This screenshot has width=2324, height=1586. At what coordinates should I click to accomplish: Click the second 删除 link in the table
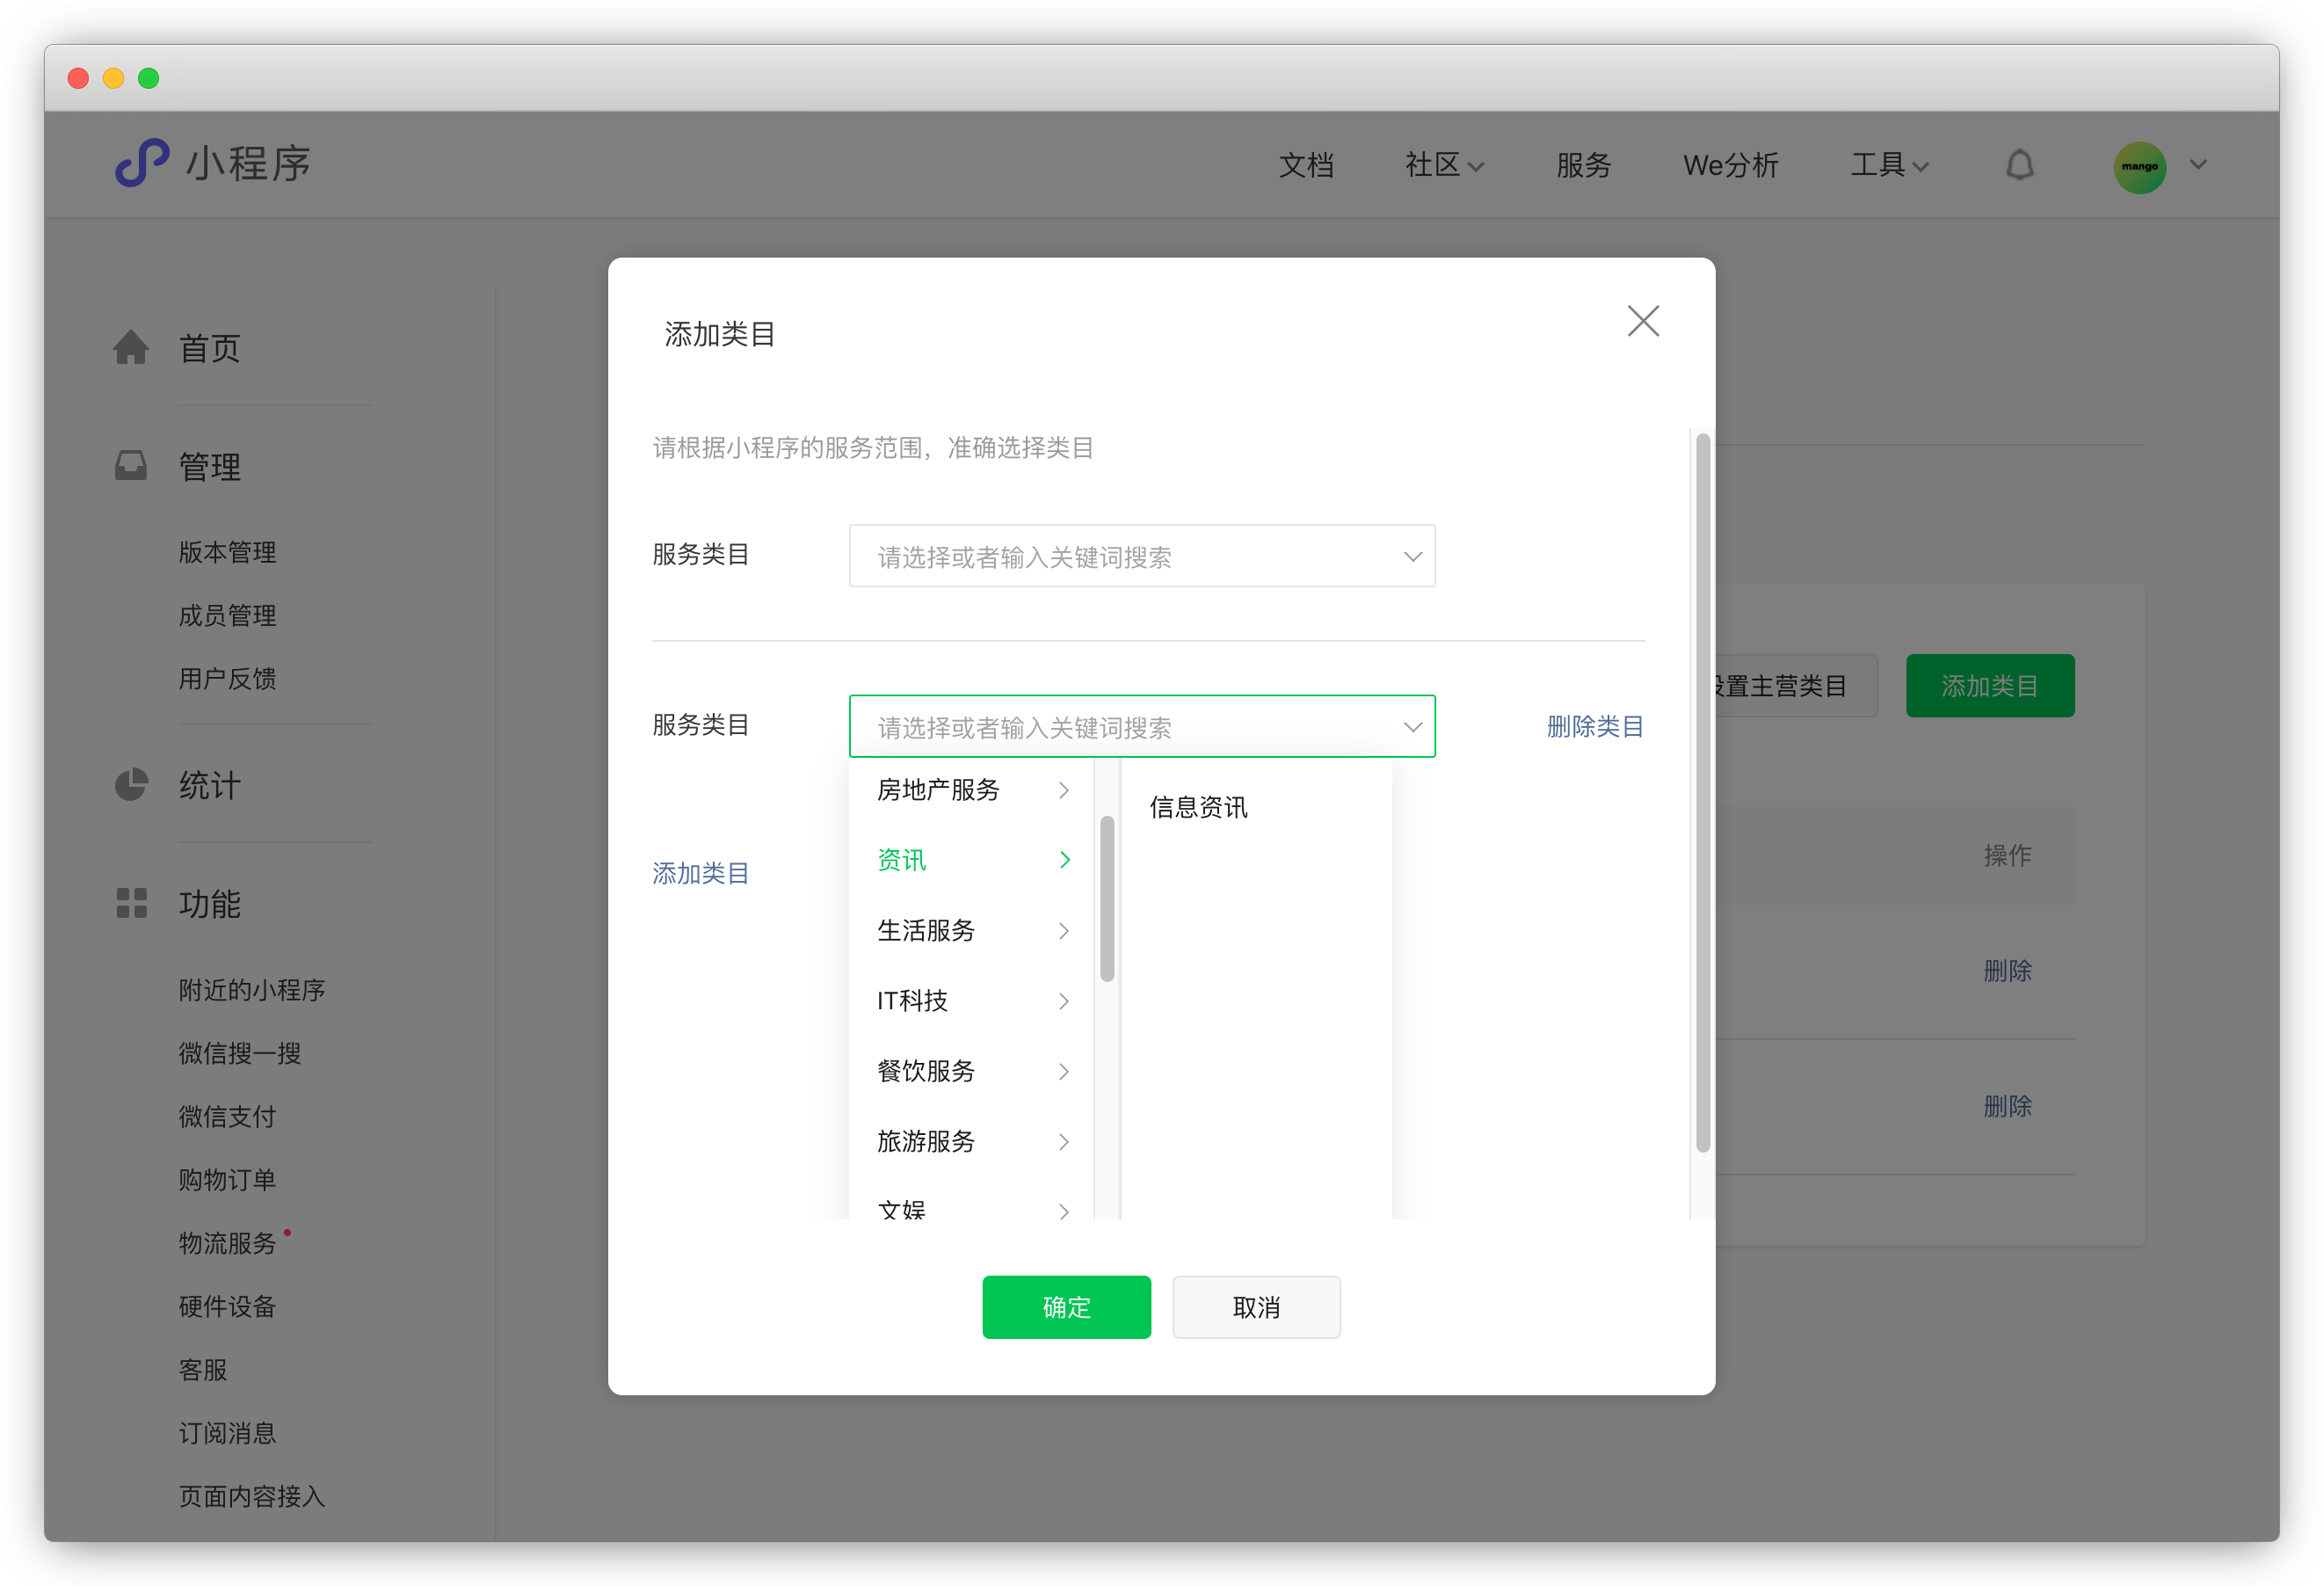coord(2007,1106)
